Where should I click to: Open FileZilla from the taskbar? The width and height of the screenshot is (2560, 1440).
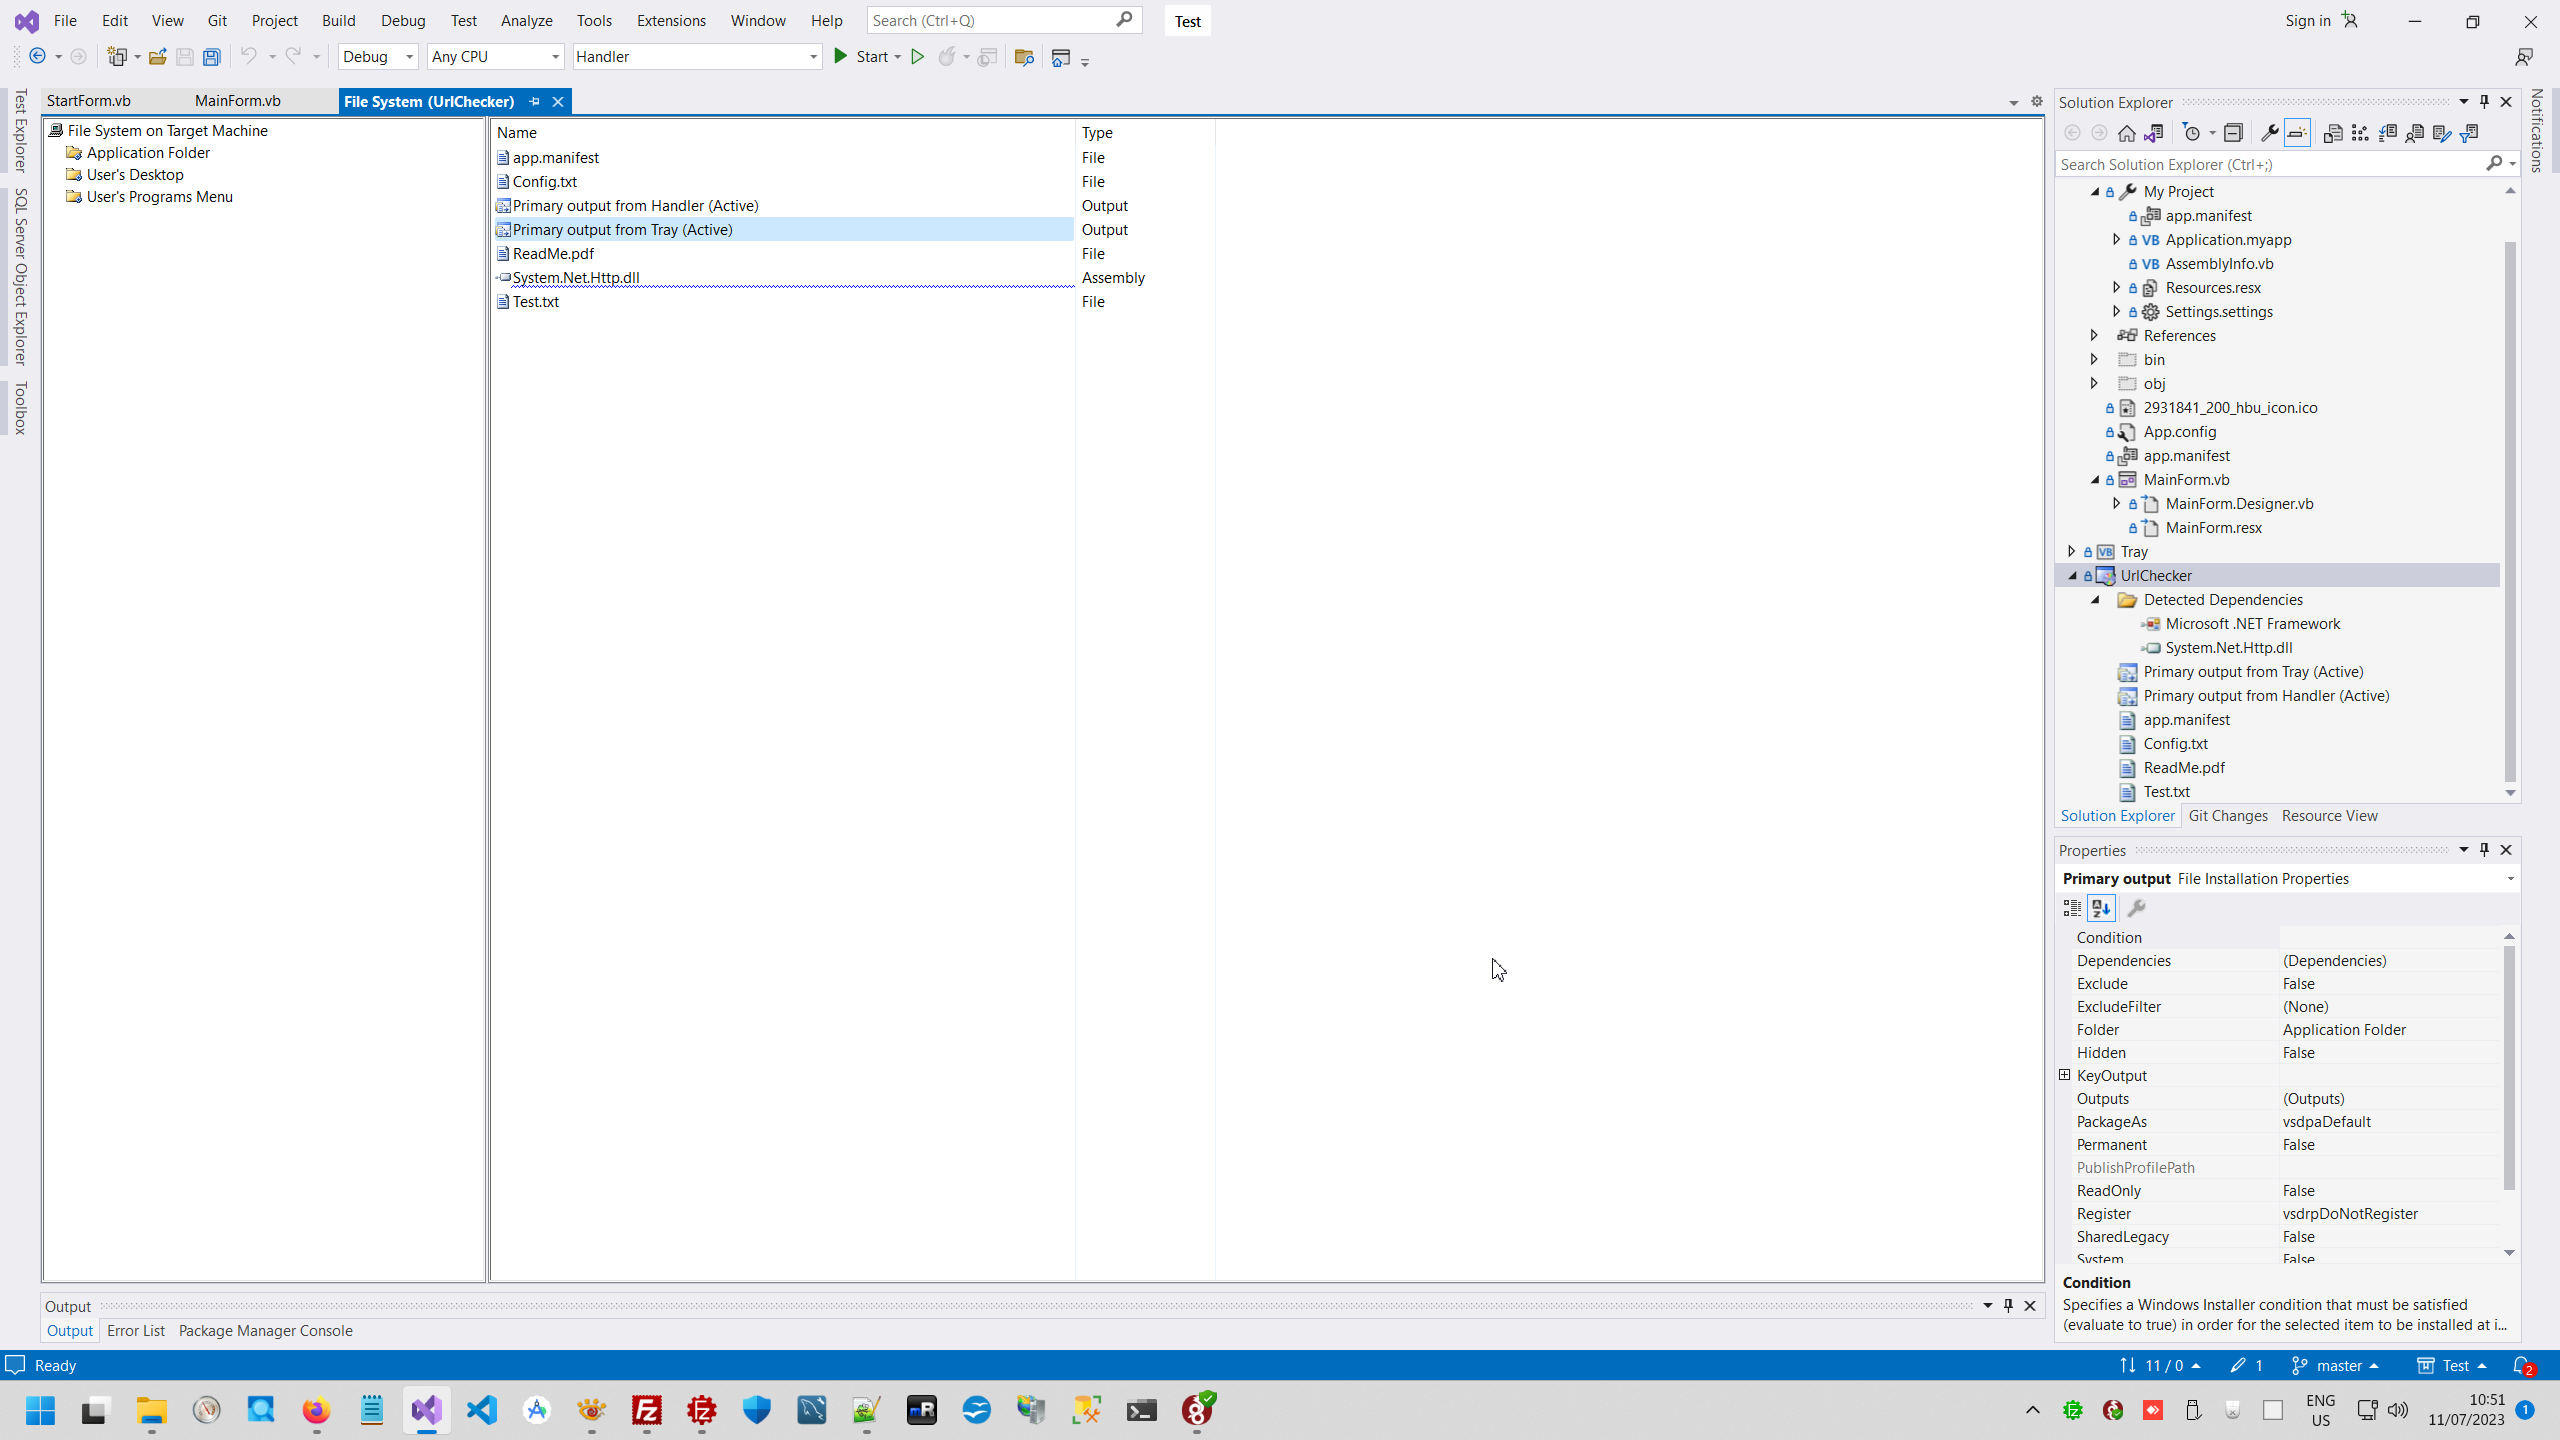(x=647, y=1411)
